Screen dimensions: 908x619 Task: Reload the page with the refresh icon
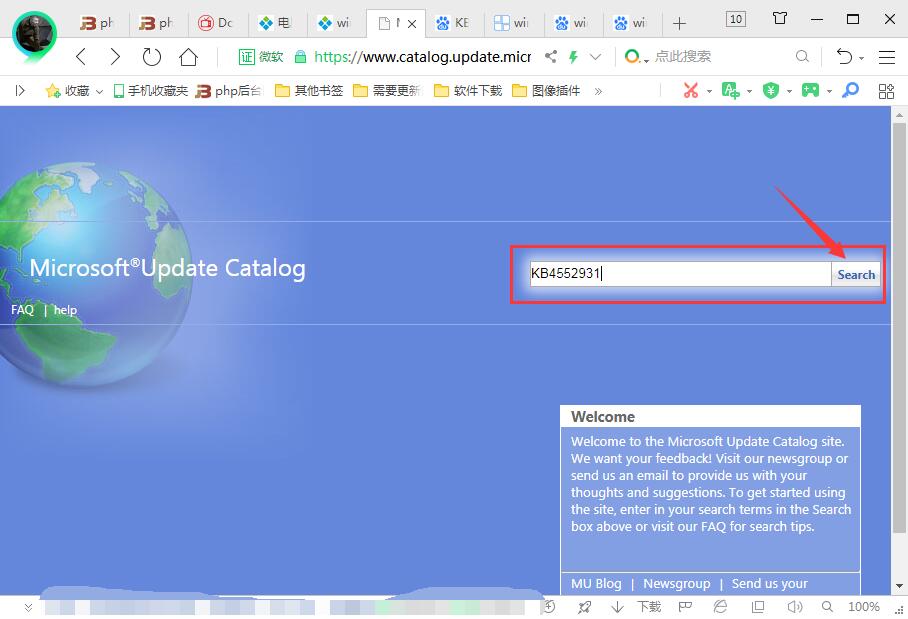pyautogui.click(x=152, y=57)
